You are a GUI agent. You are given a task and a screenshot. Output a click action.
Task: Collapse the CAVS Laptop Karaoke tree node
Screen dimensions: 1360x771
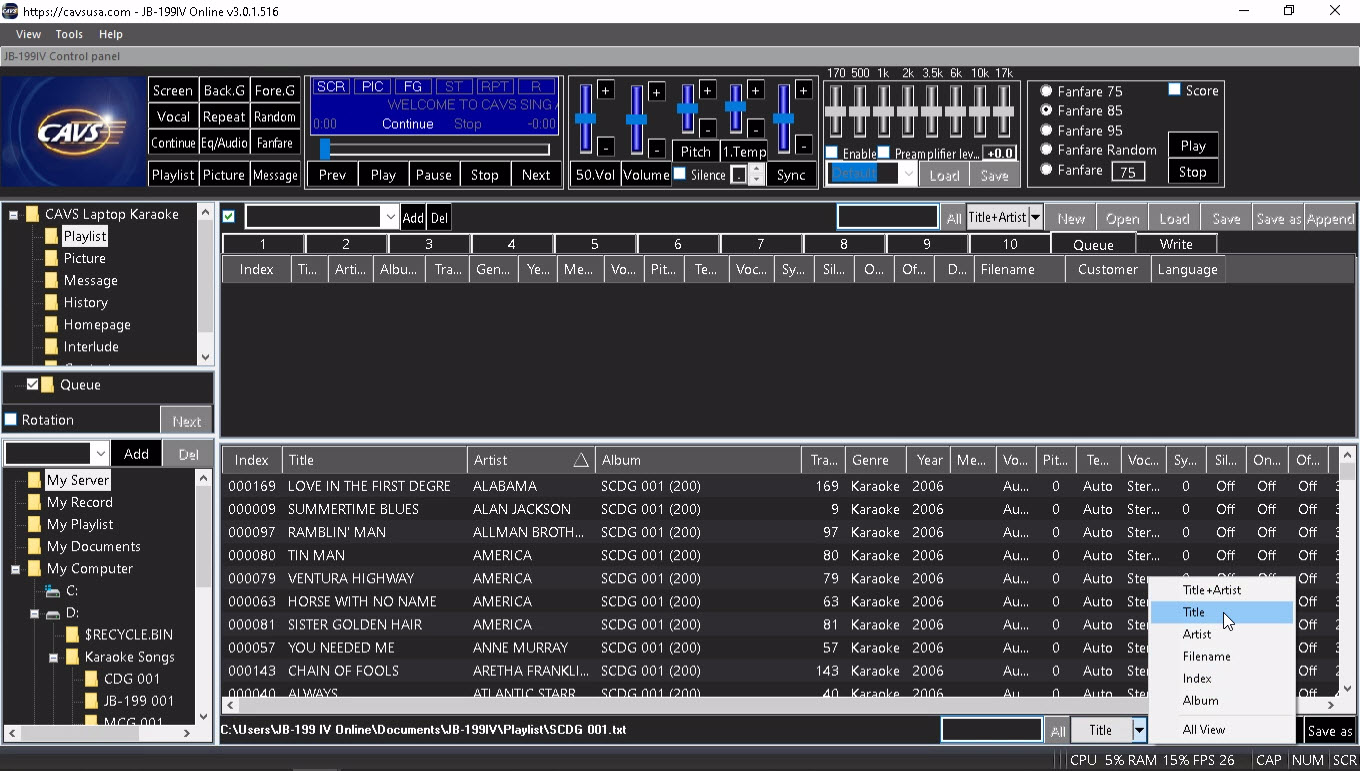pos(14,214)
